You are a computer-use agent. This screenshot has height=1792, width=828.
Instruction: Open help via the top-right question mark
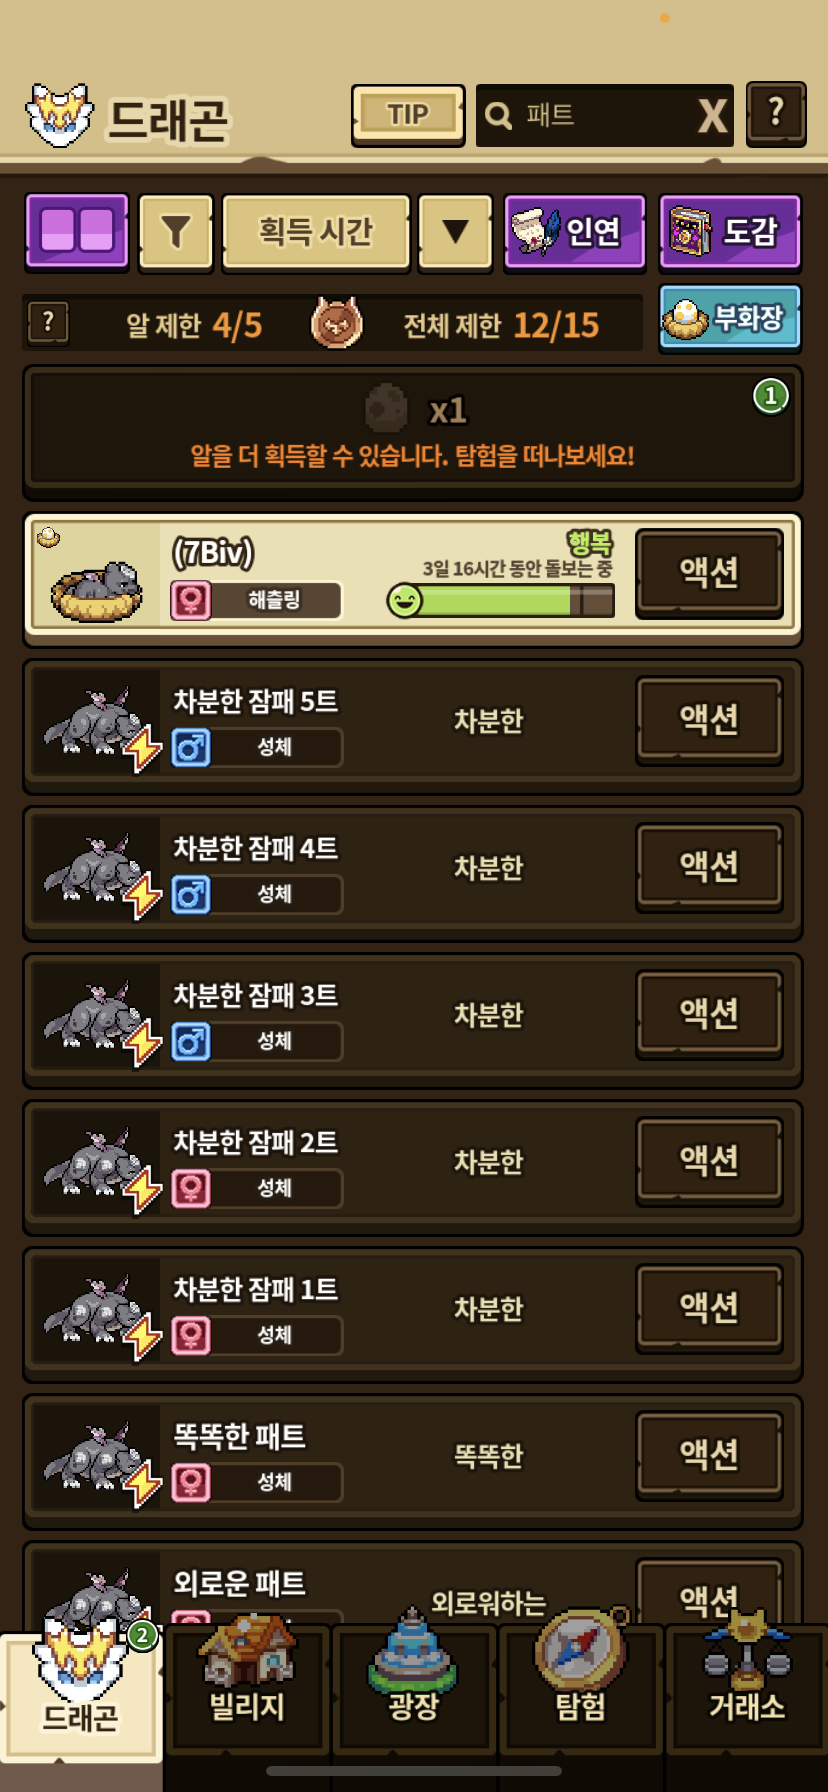click(776, 113)
